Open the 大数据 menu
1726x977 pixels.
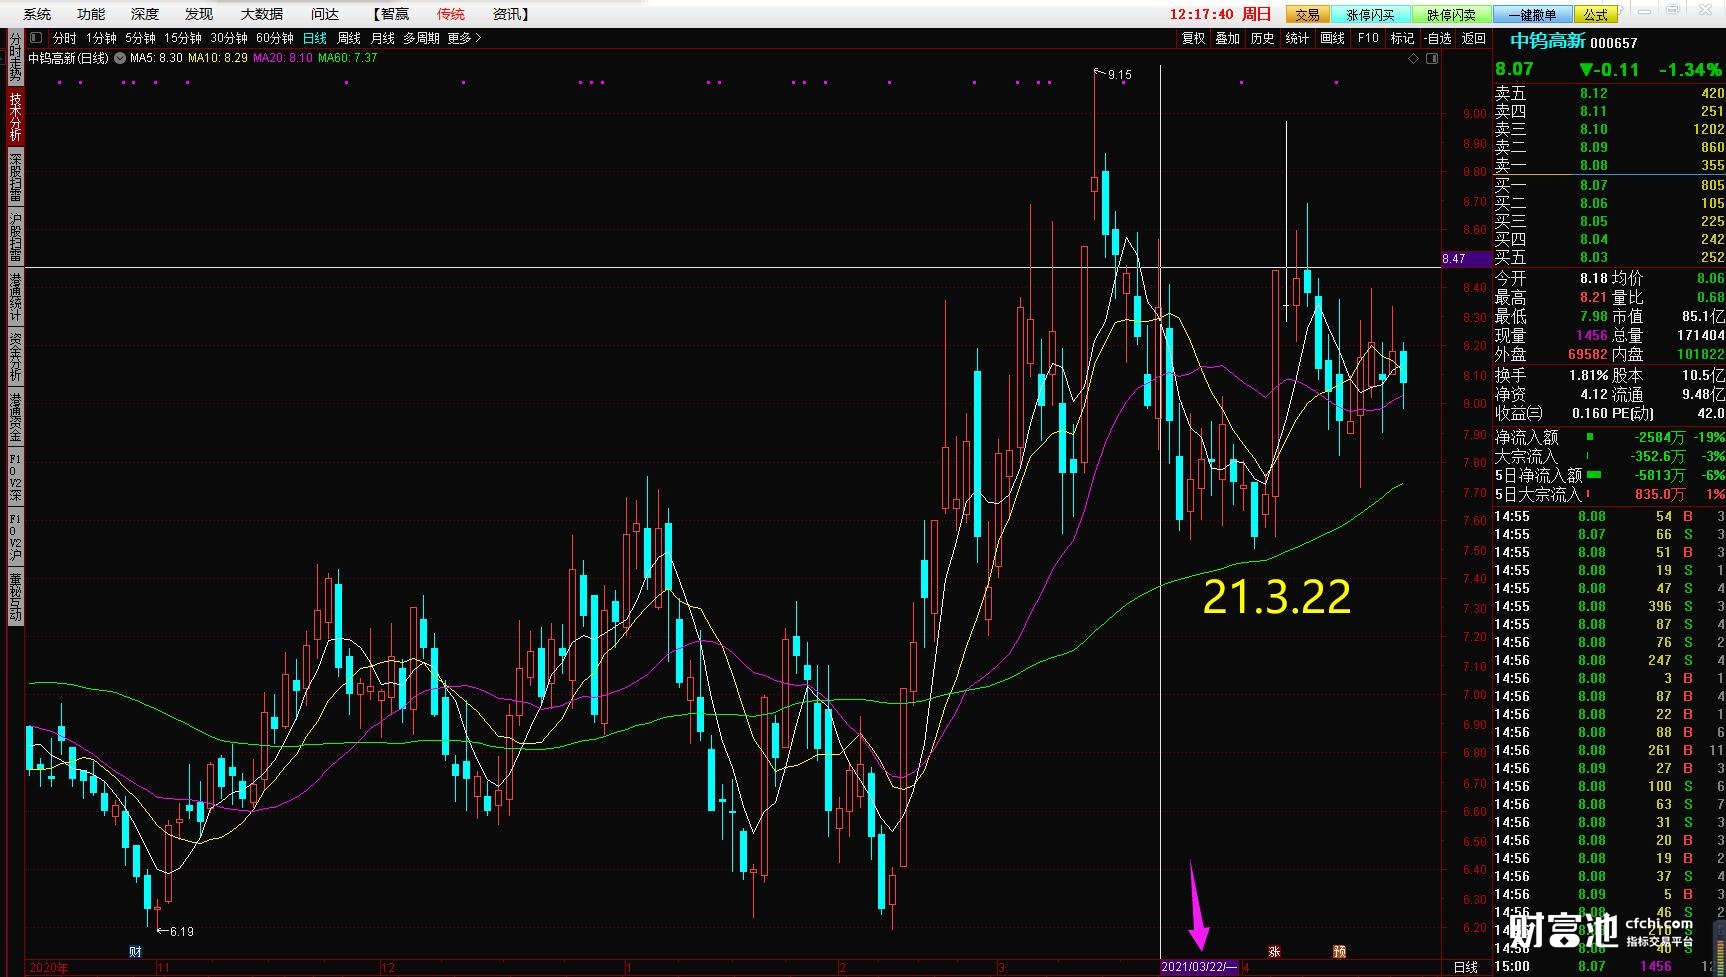(x=262, y=14)
